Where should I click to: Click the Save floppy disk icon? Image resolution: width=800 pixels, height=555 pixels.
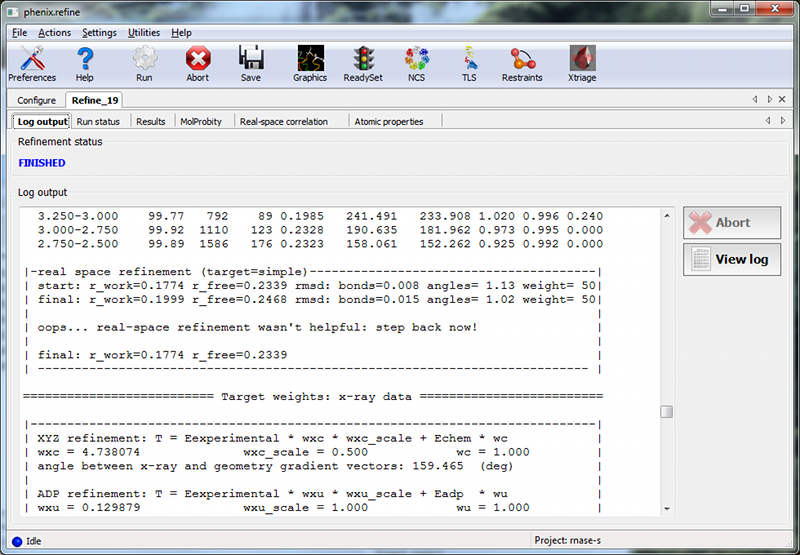click(250, 62)
